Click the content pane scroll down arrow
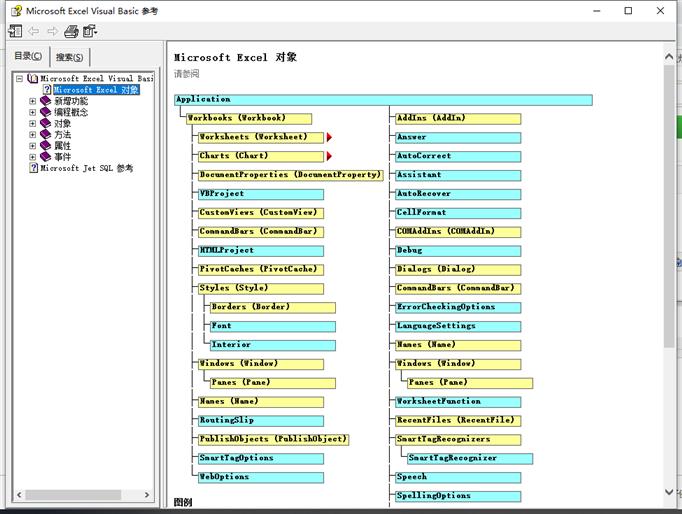This screenshot has height=514, width=682. click(669, 492)
